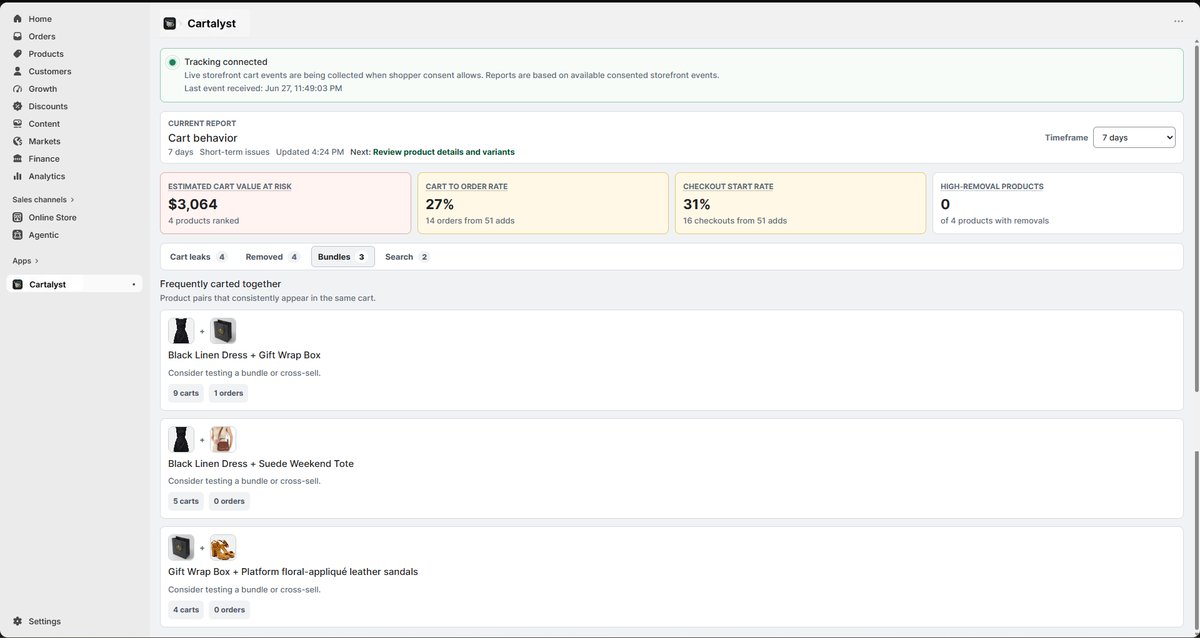The image size is (1200, 638).
Task: Click the Updated 4:24 PM text
Action: pos(310,152)
